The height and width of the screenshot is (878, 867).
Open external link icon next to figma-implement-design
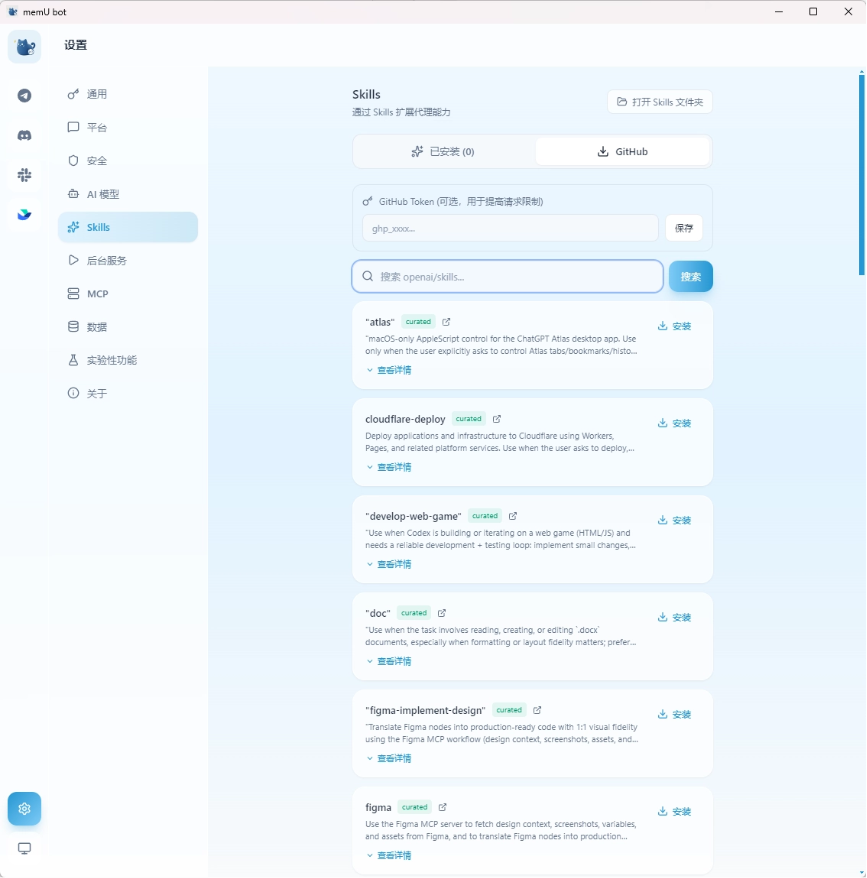click(x=537, y=710)
